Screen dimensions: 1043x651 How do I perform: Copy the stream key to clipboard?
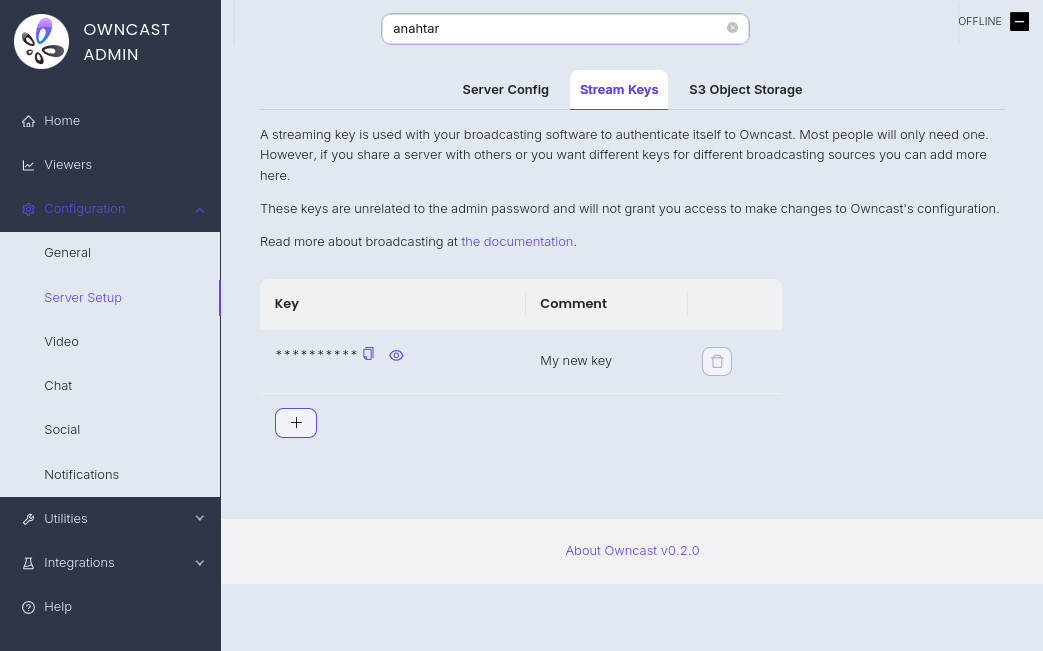(x=369, y=354)
